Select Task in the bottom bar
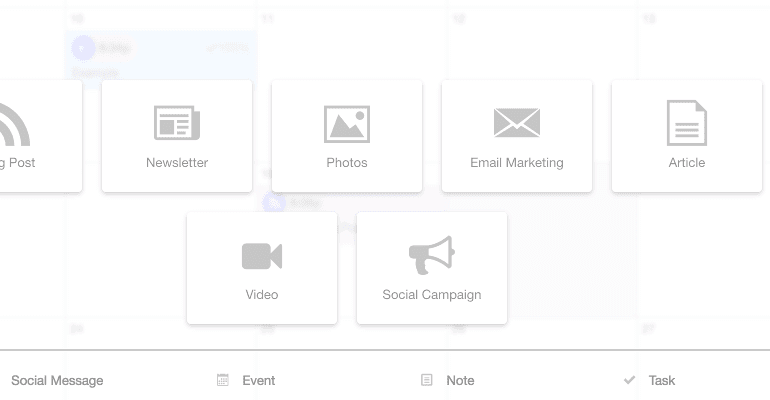The width and height of the screenshot is (770, 400). 661,380
